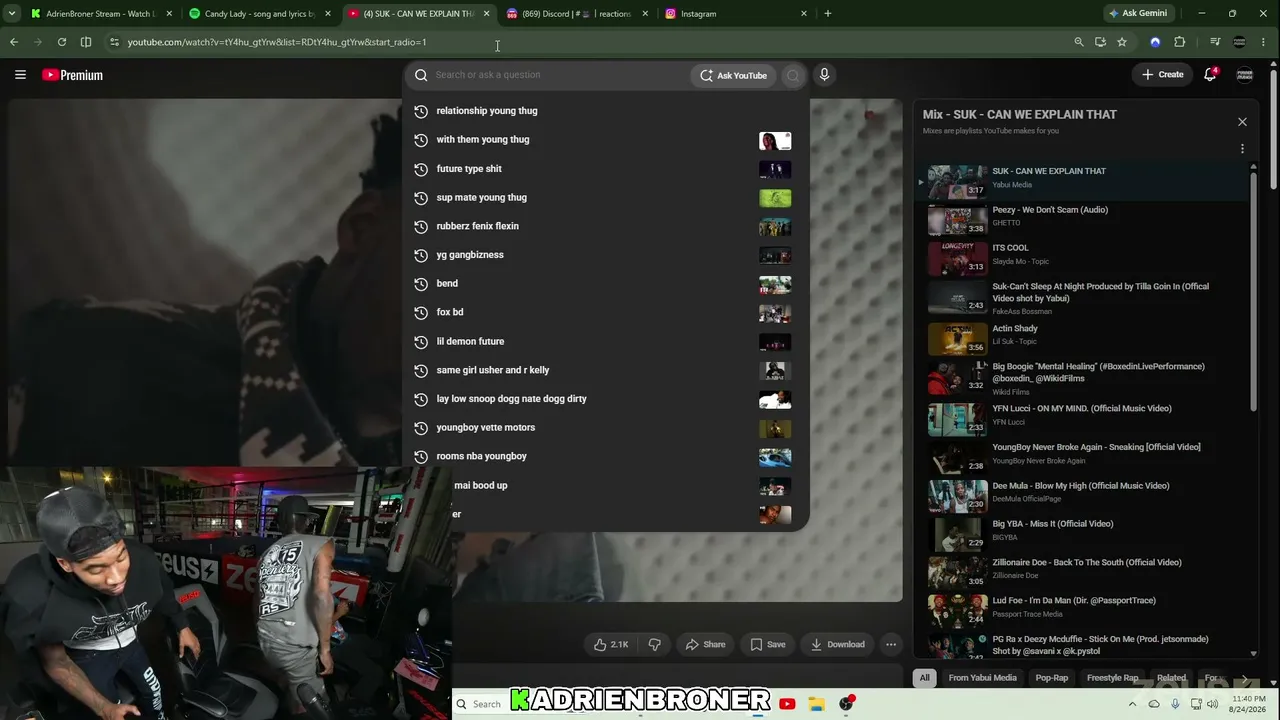
Task: Go back in the browser
Action: click(14, 42)
